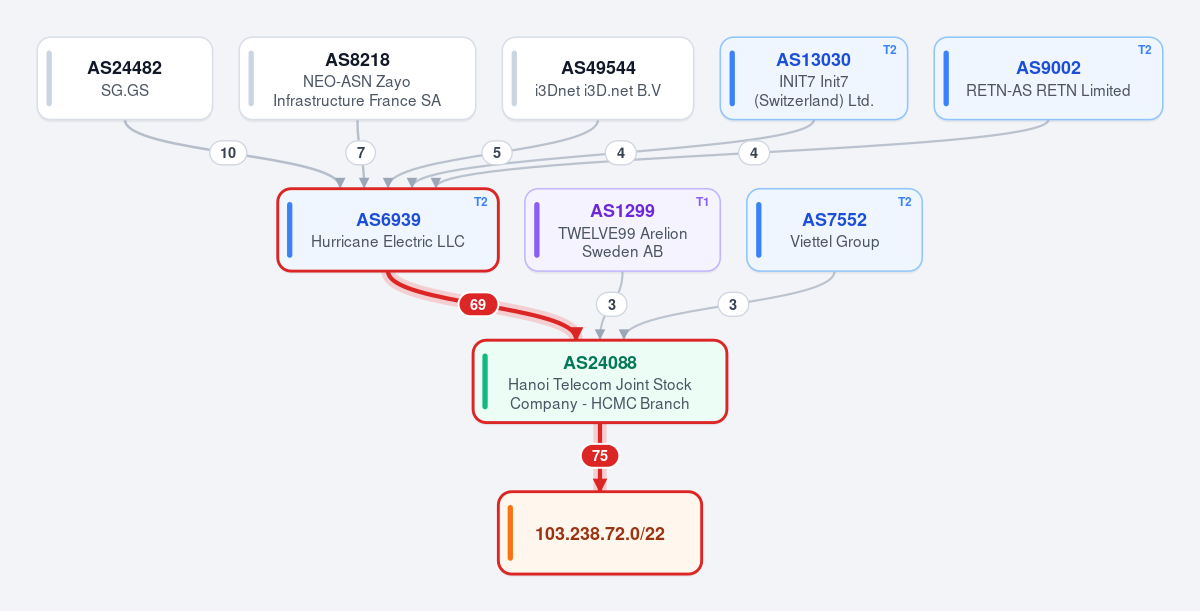Select the AS49544 i3Dnet node
Image resolution: width=1200 pixels, height=611 pixels.
click(598, 79)
